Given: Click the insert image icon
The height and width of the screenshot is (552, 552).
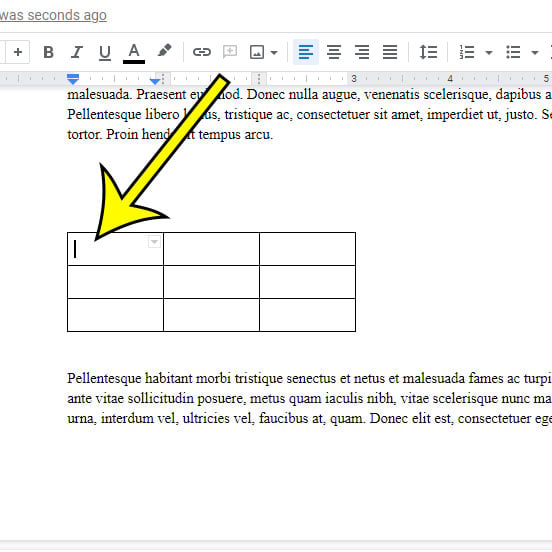Looking at the screenshot, I should point(257,52).
